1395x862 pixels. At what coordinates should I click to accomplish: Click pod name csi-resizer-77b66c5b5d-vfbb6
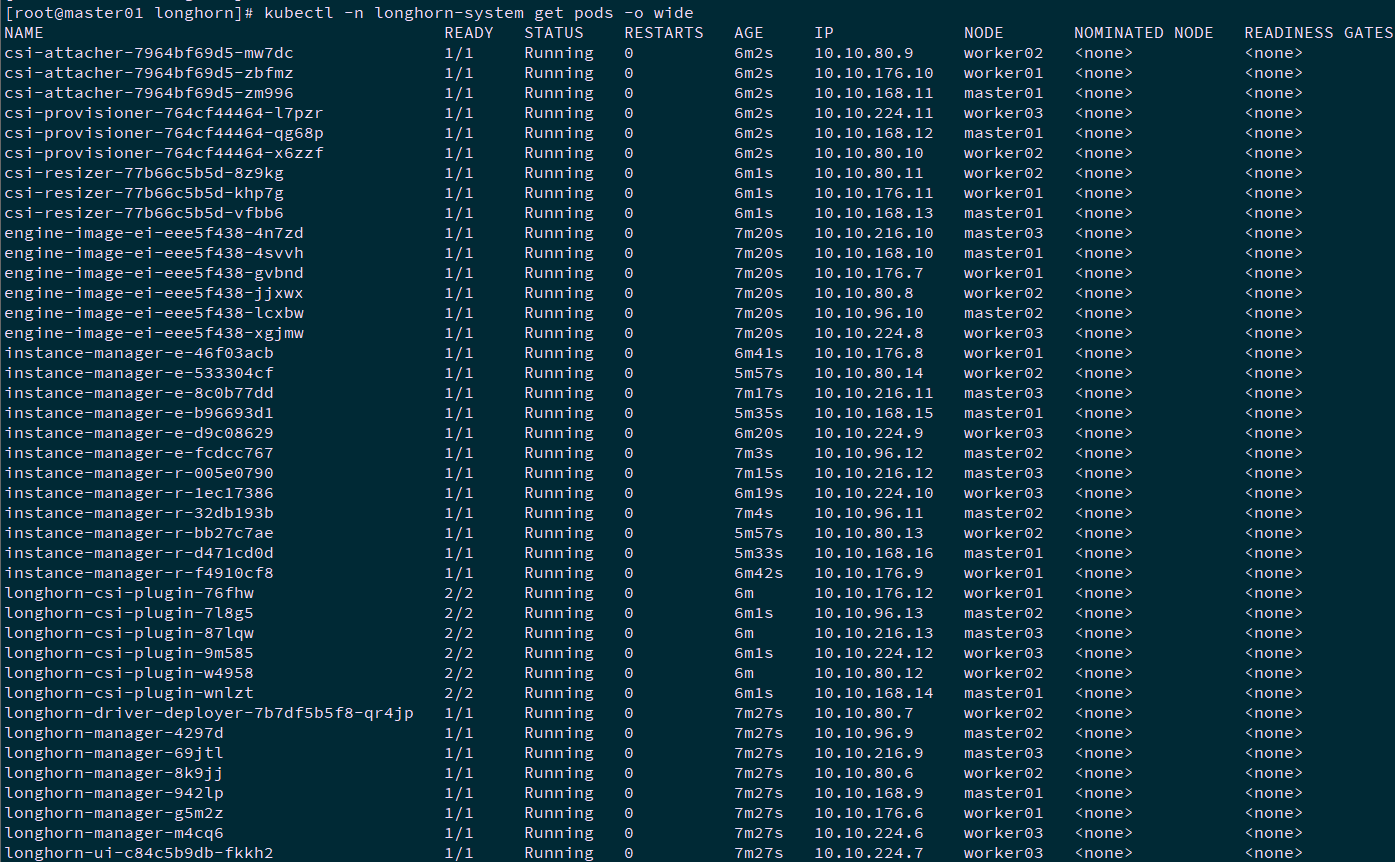pos(144,213)
